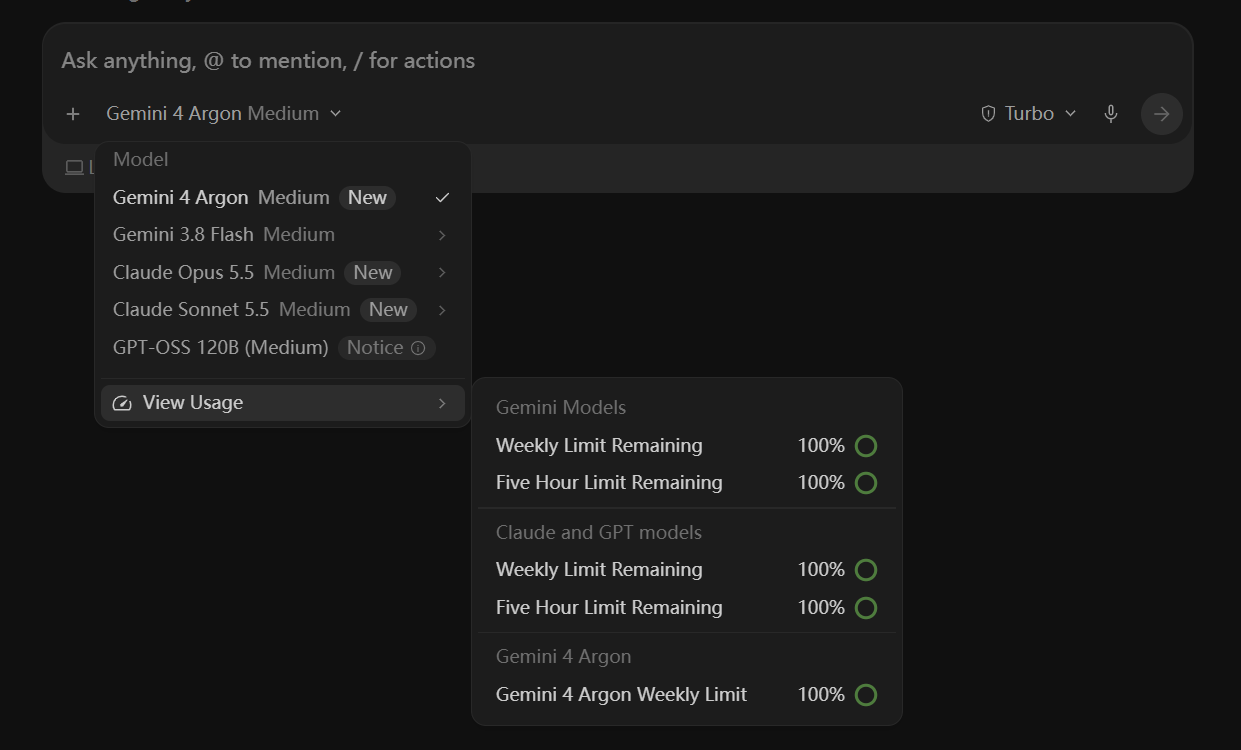Viewport: 1241px width, 750px height.
Task: Expand Gemini 3.8 Flash submenu arrow
Action: click(442, 235)
